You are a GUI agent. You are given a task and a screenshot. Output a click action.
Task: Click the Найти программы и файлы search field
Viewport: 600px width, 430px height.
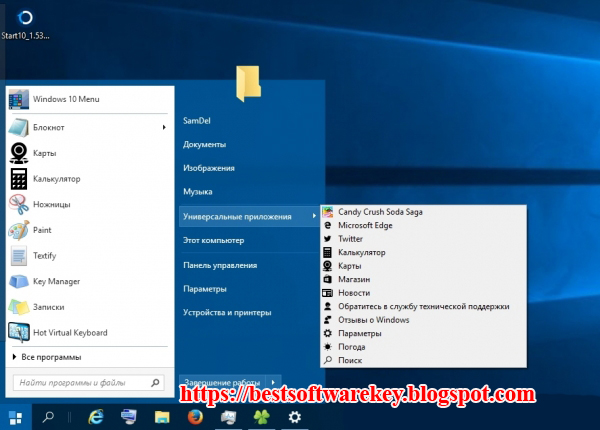[x=89, y=383]
